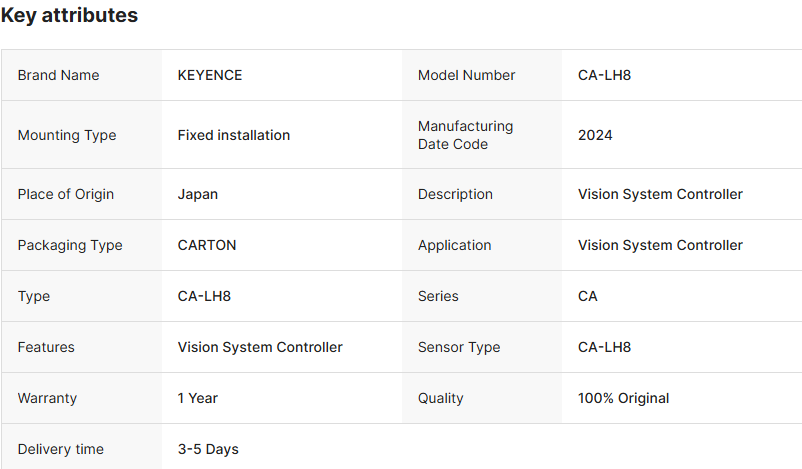Select the CARTON packaging value

pos(207,245)
